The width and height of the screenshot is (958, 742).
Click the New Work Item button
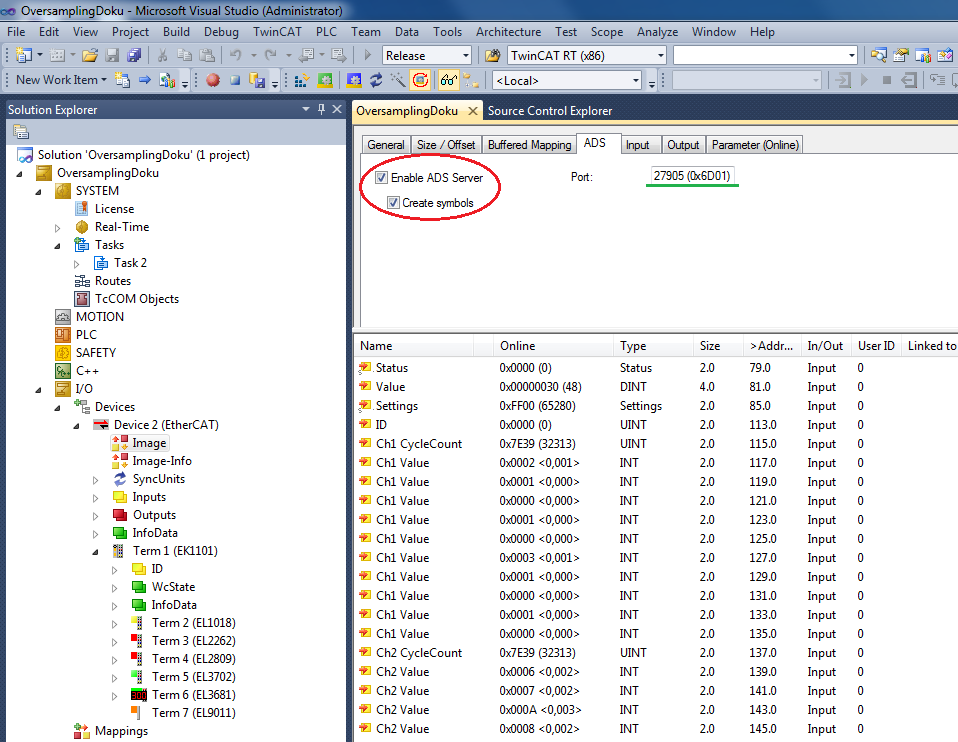coord(57,80)
